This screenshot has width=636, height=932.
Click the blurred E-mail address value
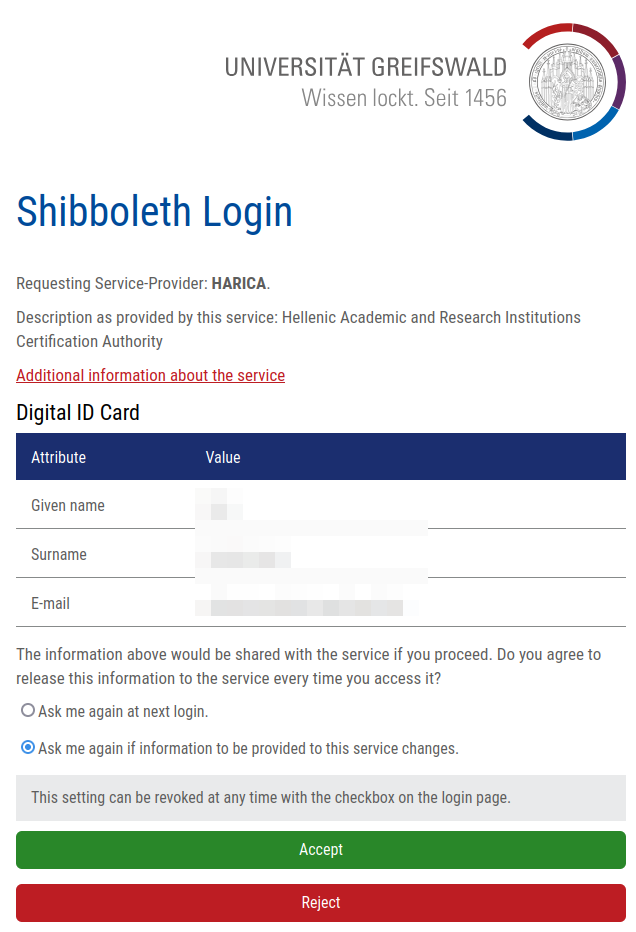pyautogui.click(x=300, y=605)
